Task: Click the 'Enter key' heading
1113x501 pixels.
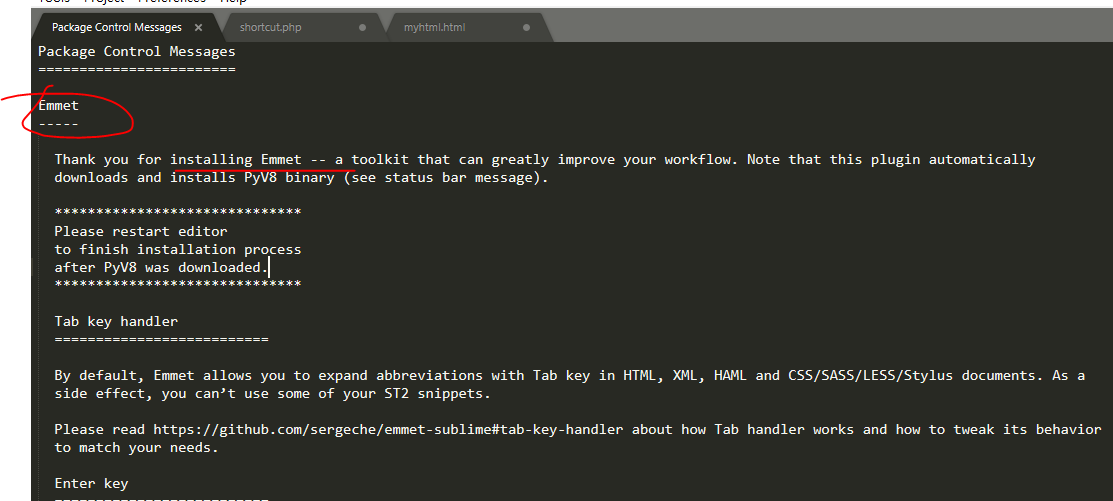Action: coord(91,484)
